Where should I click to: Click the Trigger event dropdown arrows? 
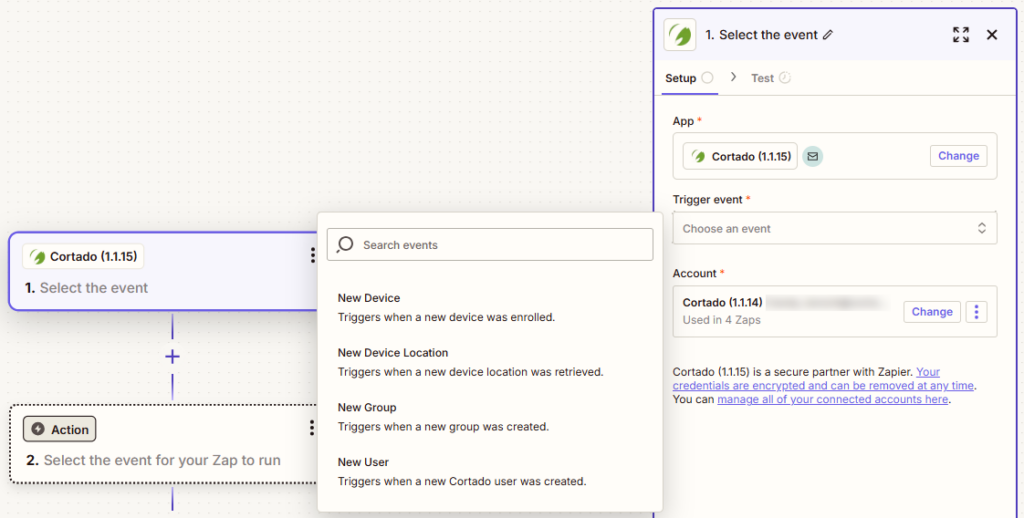pos(982,228)
